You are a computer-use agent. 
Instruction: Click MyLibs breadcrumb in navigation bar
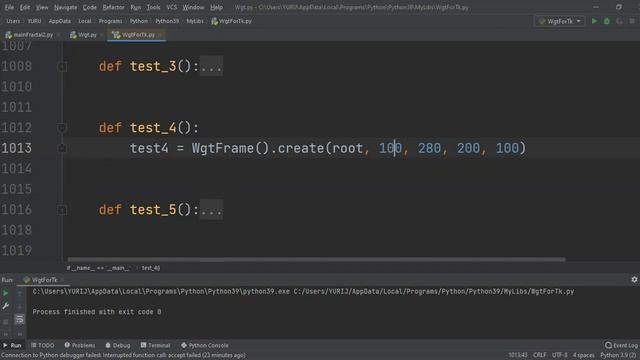click(195, 21)
